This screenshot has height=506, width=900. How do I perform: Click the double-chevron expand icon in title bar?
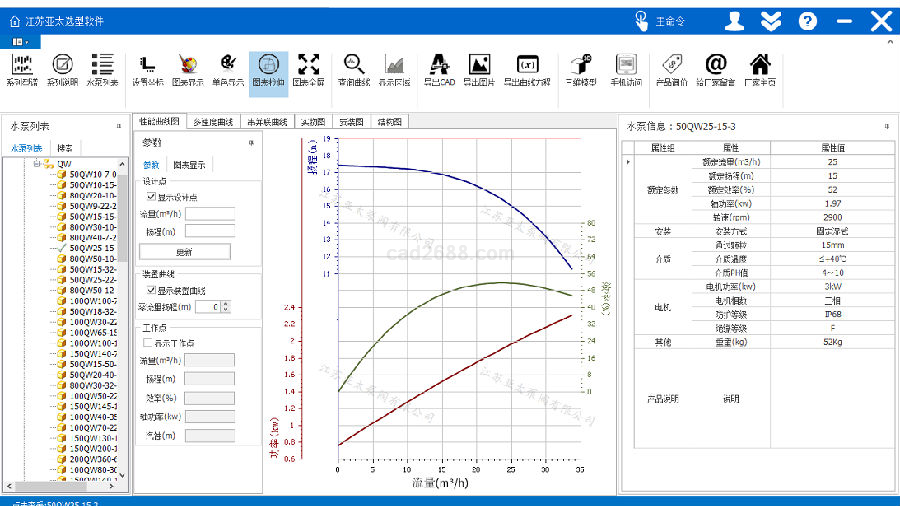pos(770,20)
